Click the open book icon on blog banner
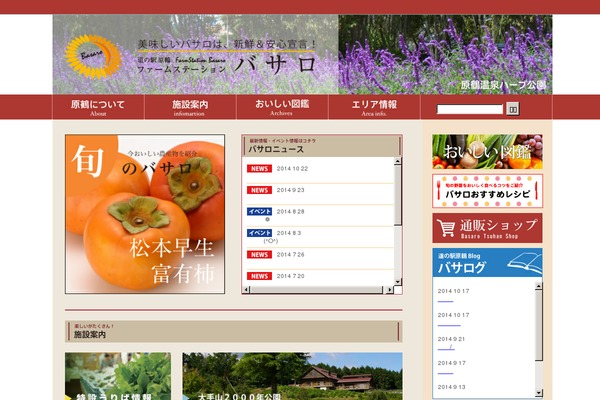This screenshot has width=600, height=400. (524, 262)
